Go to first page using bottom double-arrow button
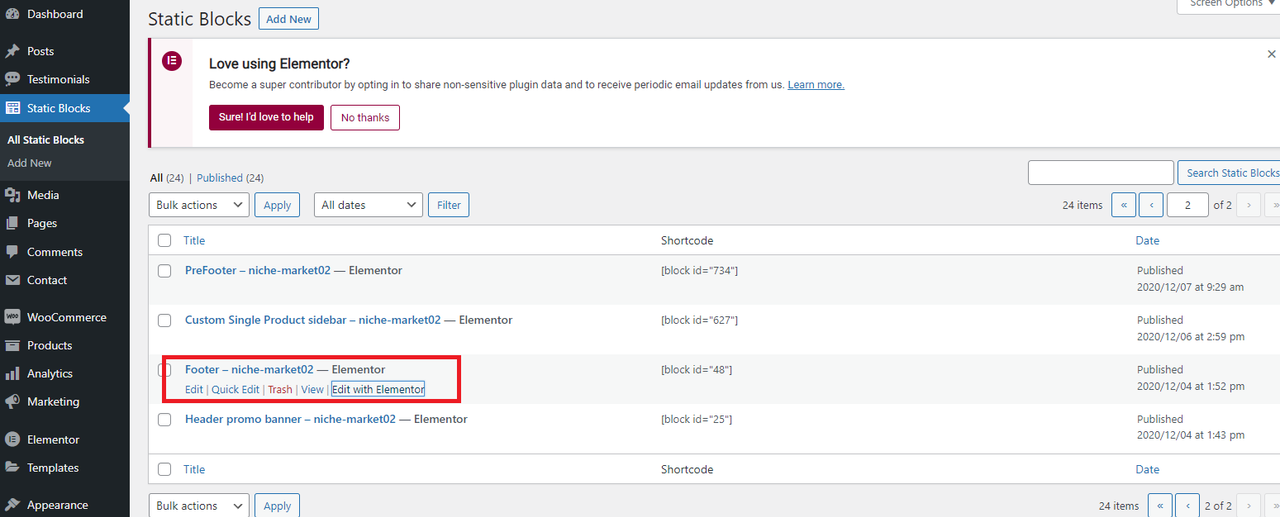1280x517 pixels. tap(1160, 506)
